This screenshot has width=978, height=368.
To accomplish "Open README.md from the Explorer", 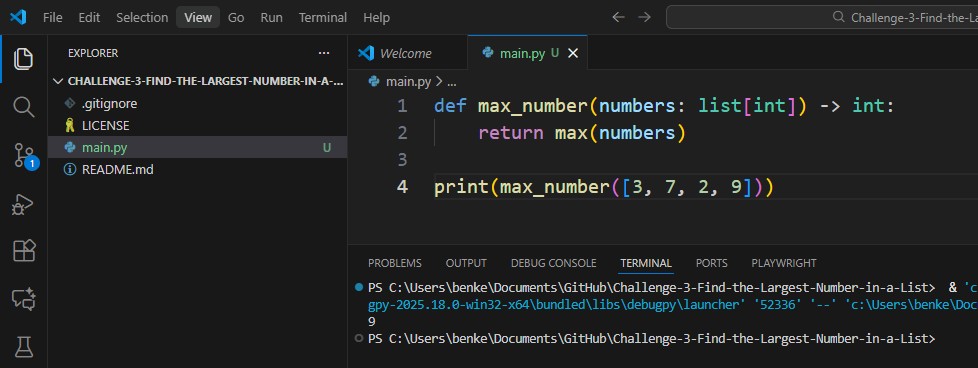I will click(198, 170).
